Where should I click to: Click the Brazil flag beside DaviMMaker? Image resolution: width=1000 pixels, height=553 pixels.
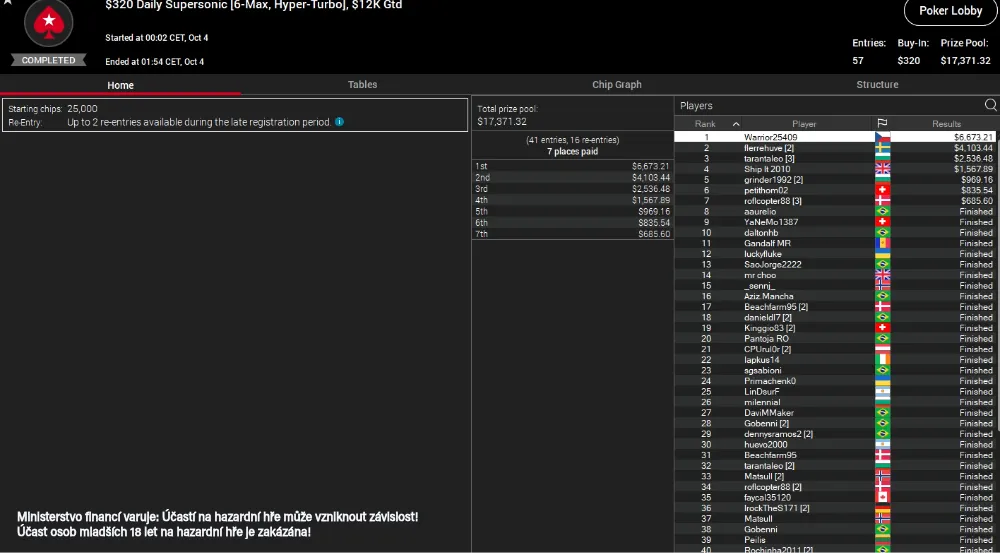pos(883,413)
